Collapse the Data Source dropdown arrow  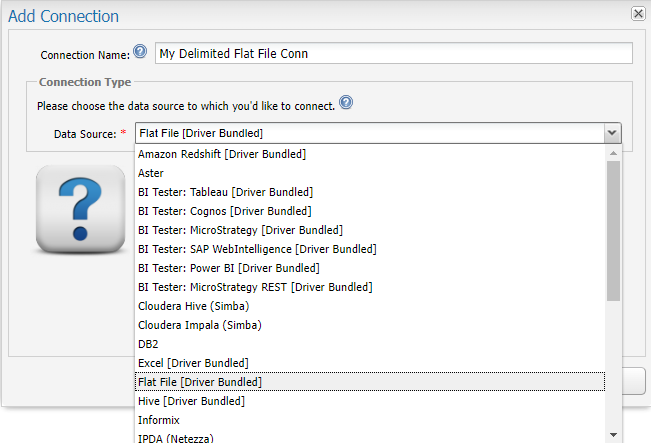pyautogui.click(x=612, y=133)
